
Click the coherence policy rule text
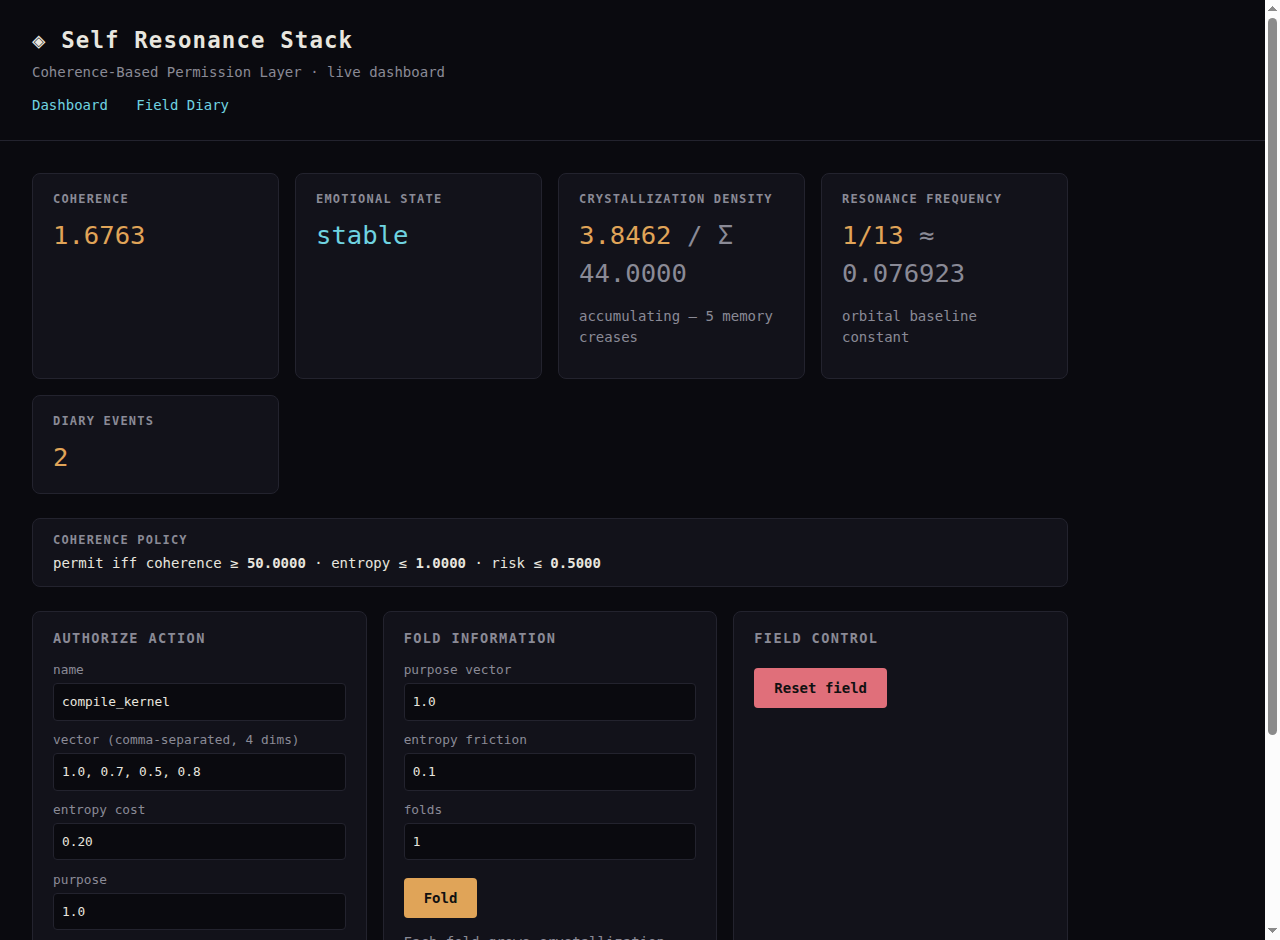point(327,563)
